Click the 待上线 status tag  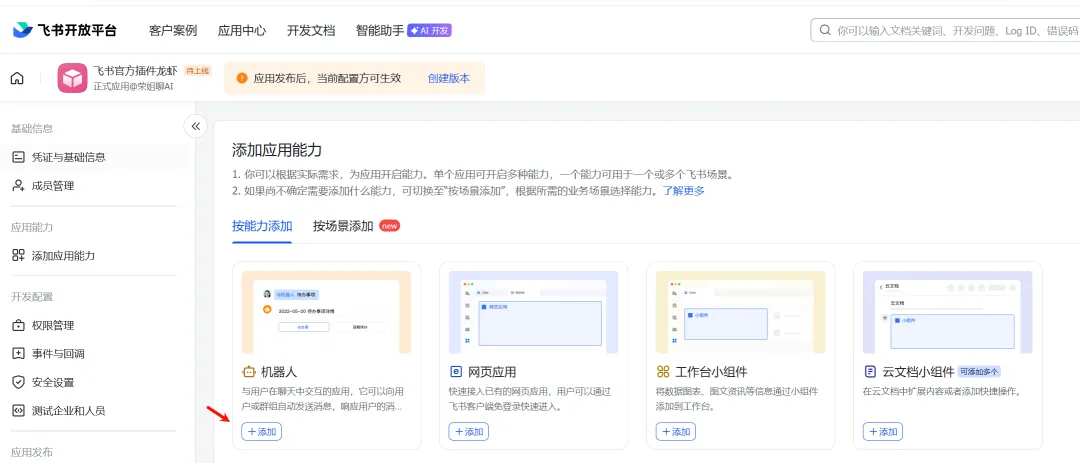click(197, 71)
